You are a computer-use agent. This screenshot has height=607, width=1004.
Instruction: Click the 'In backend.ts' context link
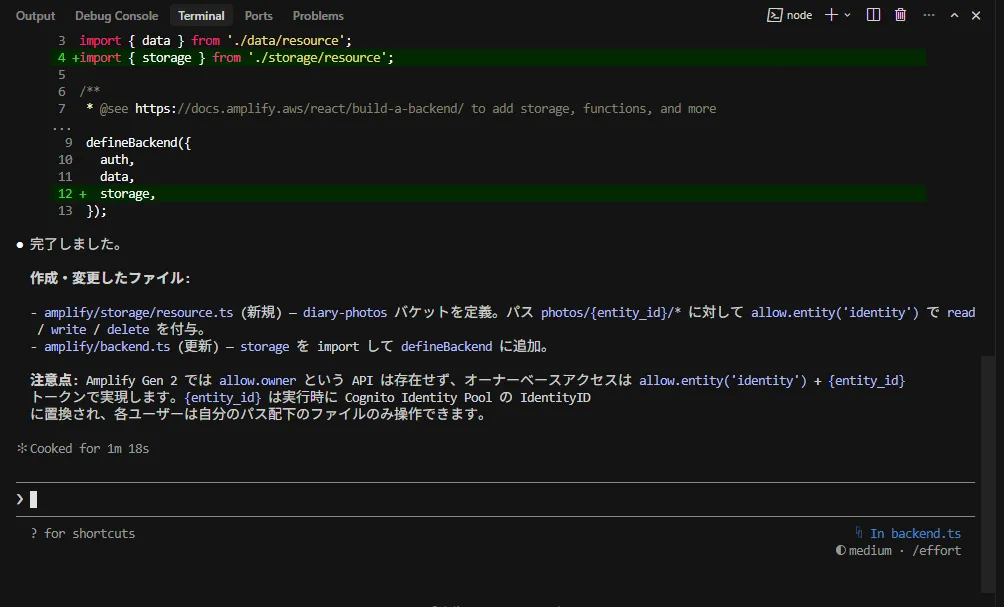[x=915, y=533]
